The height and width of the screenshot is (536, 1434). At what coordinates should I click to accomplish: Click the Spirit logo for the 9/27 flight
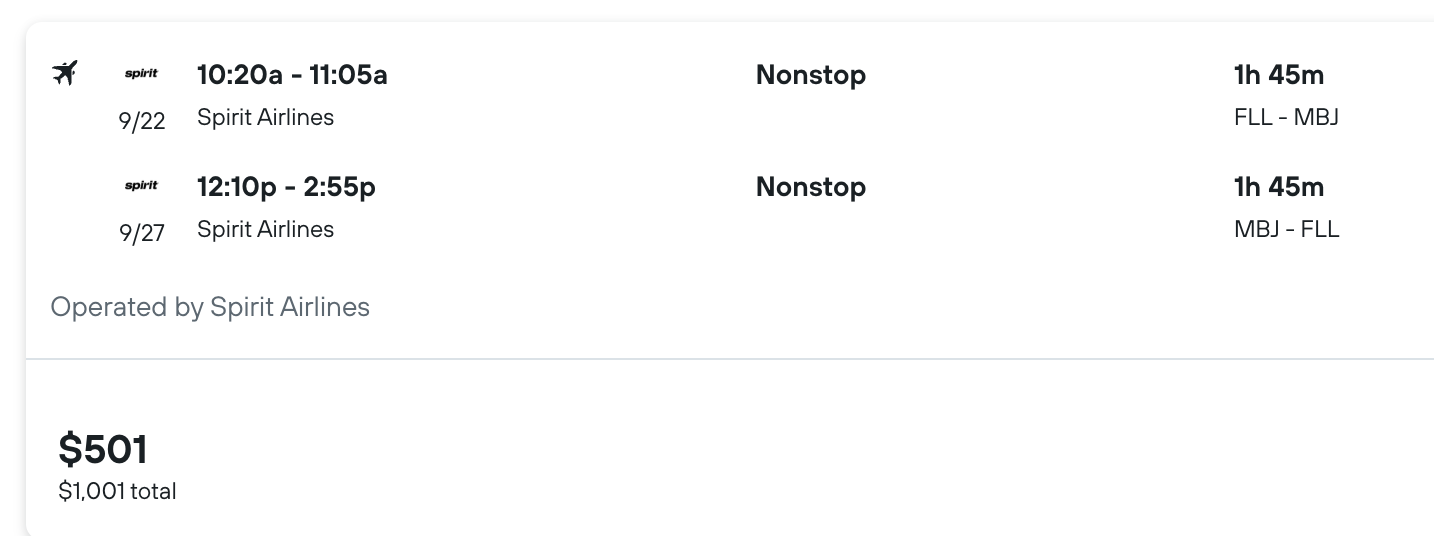tap(141, 186)
